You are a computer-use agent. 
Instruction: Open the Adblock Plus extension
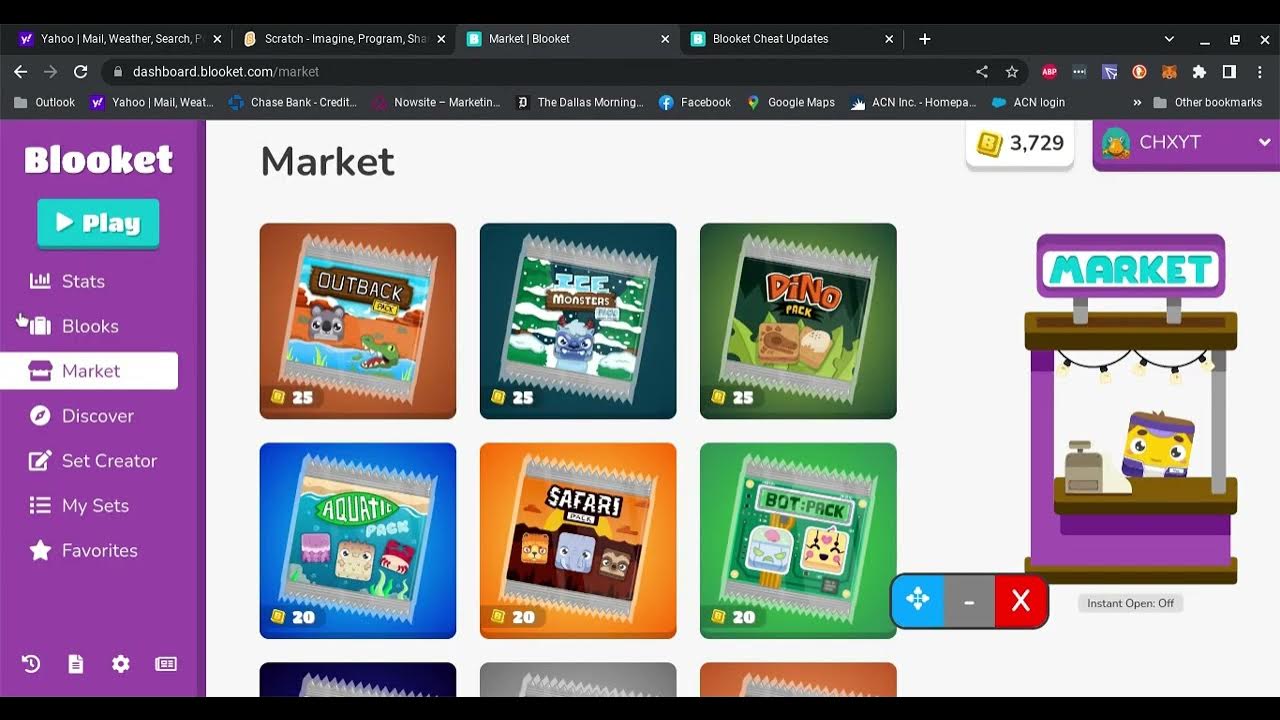[1049, 72]
